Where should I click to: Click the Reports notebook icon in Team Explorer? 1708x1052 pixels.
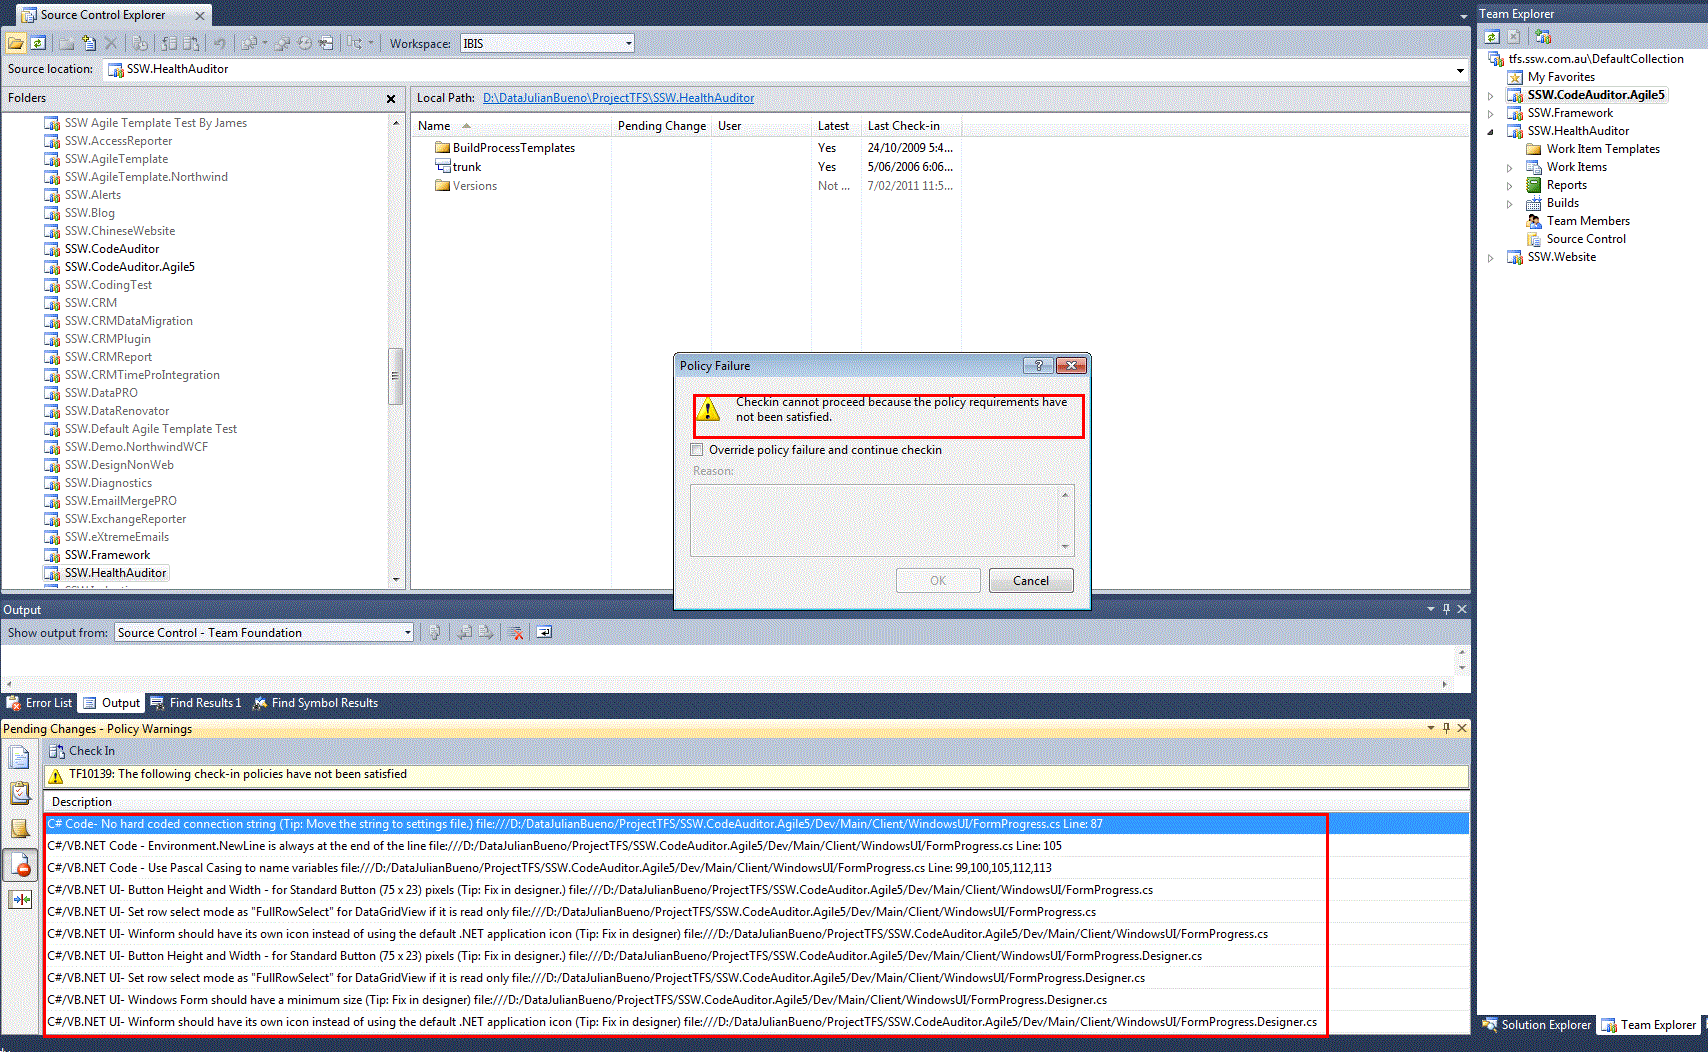click(x=1533, y=185)
